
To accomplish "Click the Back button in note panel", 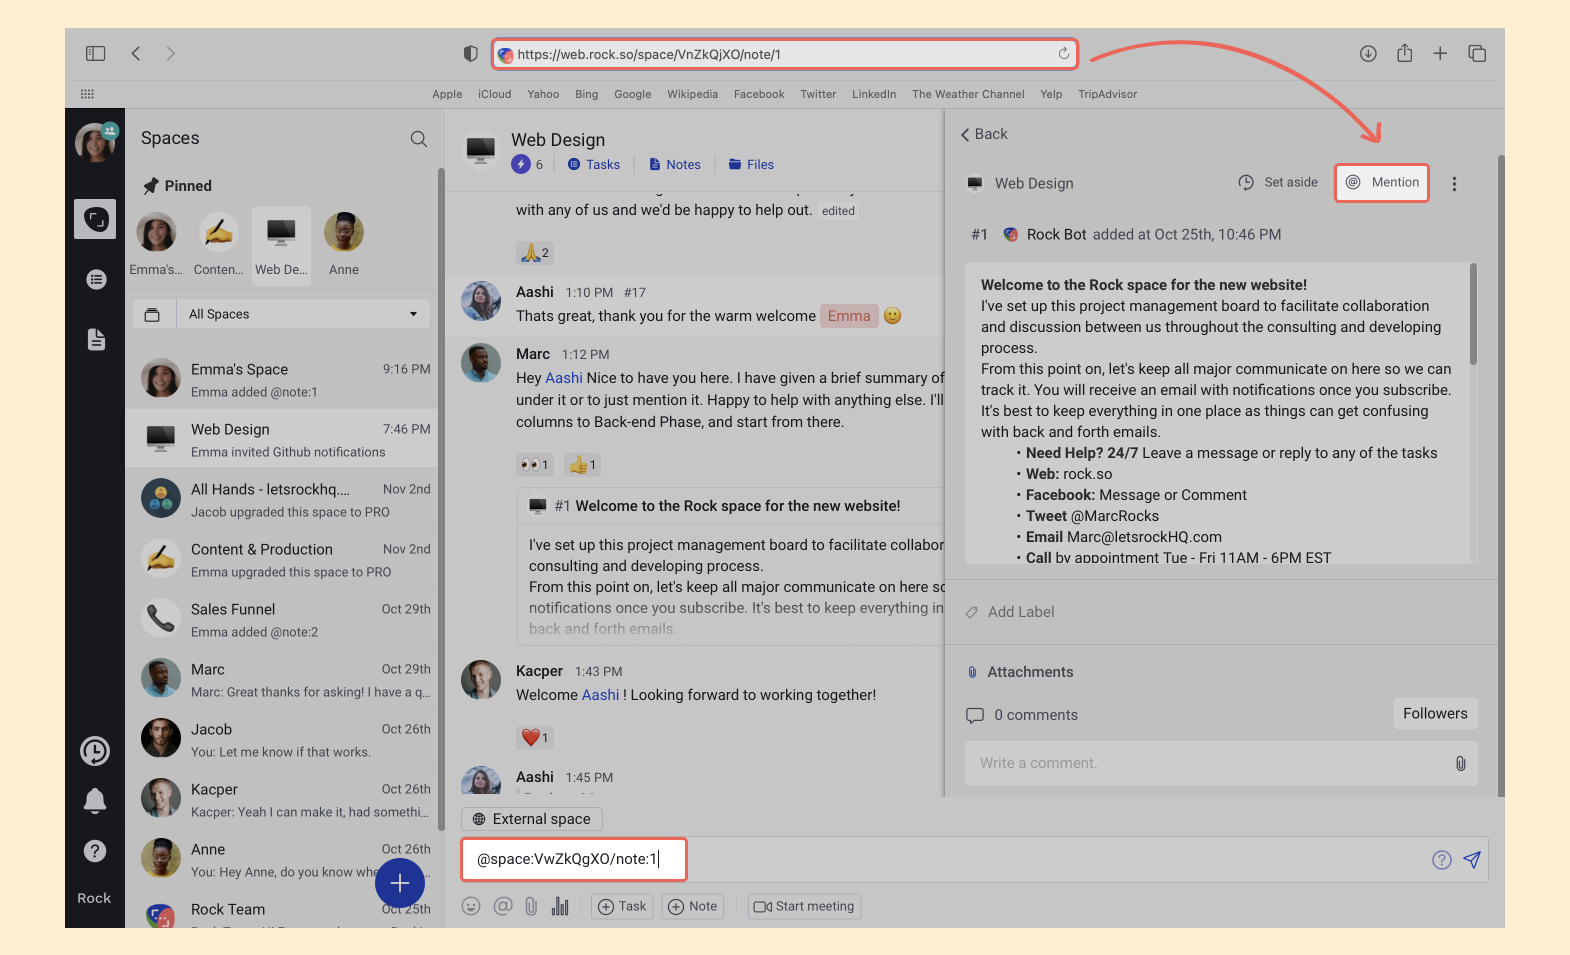I will click(x=984, y=134).
